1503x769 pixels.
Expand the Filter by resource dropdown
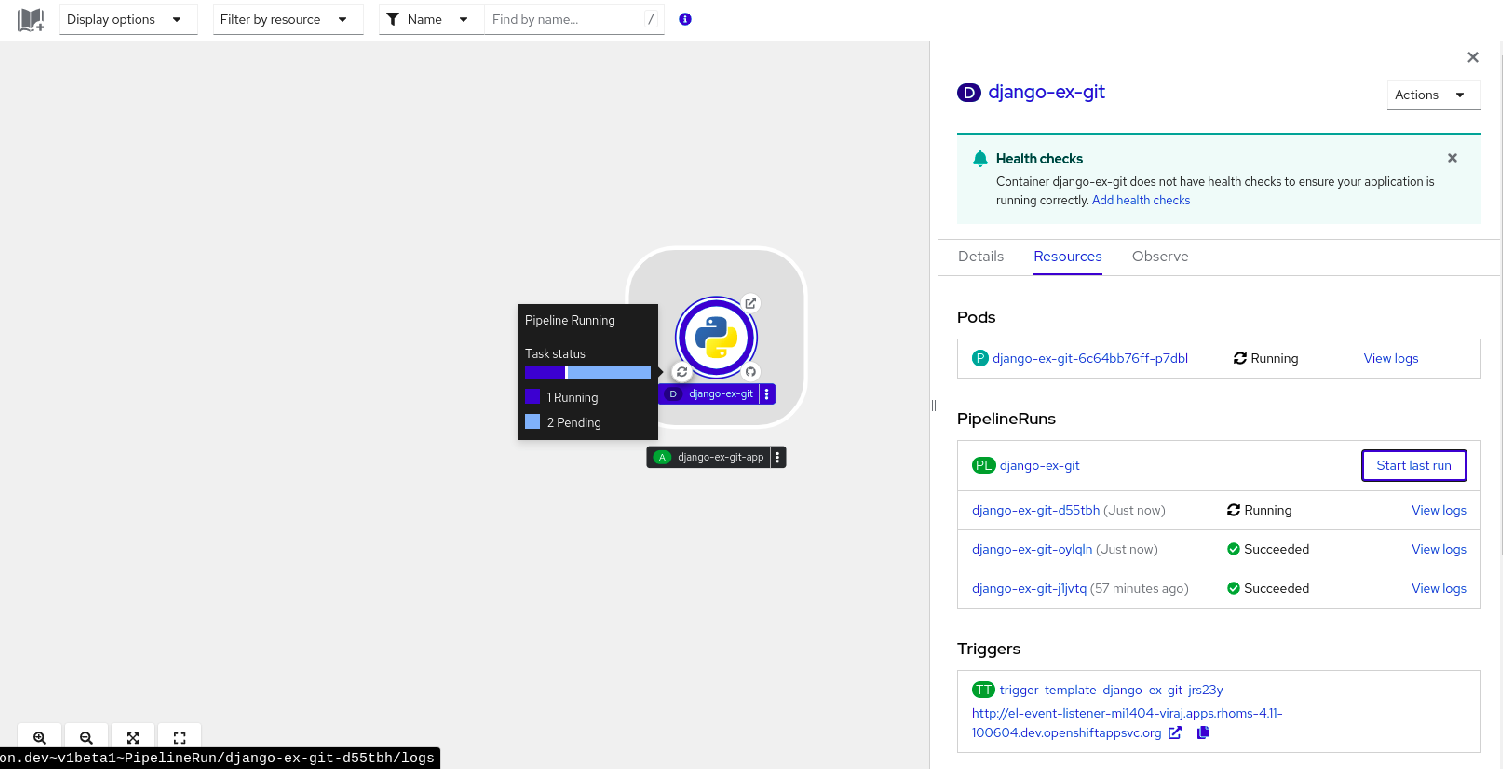(x=287, y=20)
